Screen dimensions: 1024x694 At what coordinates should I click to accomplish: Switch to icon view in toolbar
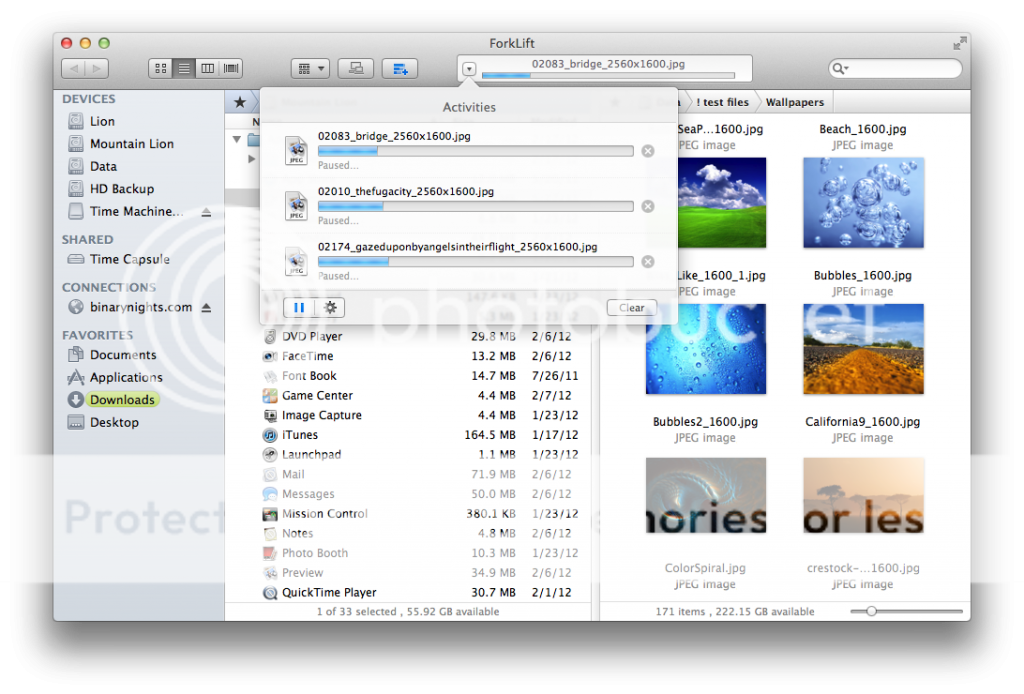coord(160,68)
